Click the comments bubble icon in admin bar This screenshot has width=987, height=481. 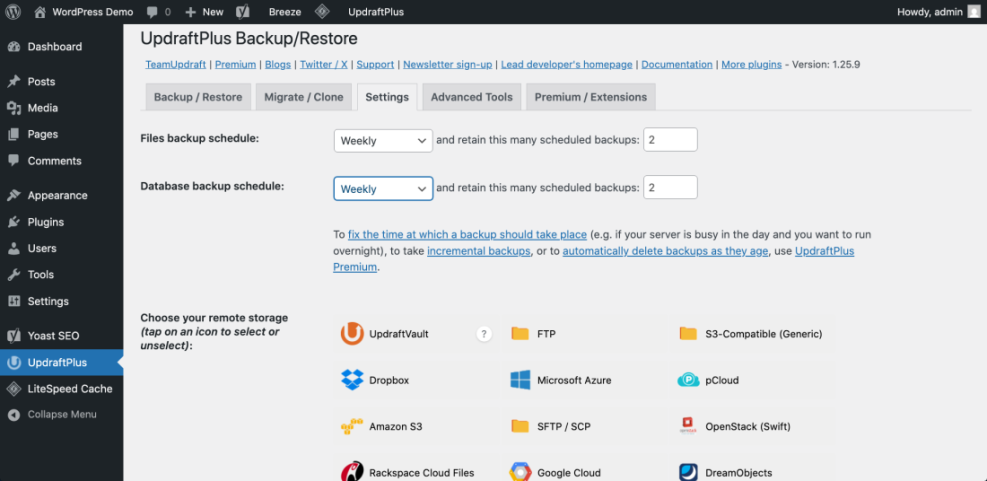click(152, 12)
